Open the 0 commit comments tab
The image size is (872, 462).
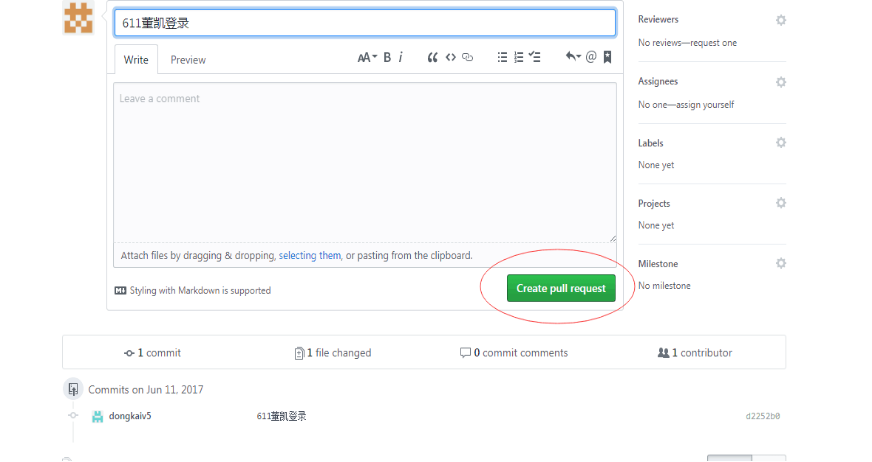[514, 352]
